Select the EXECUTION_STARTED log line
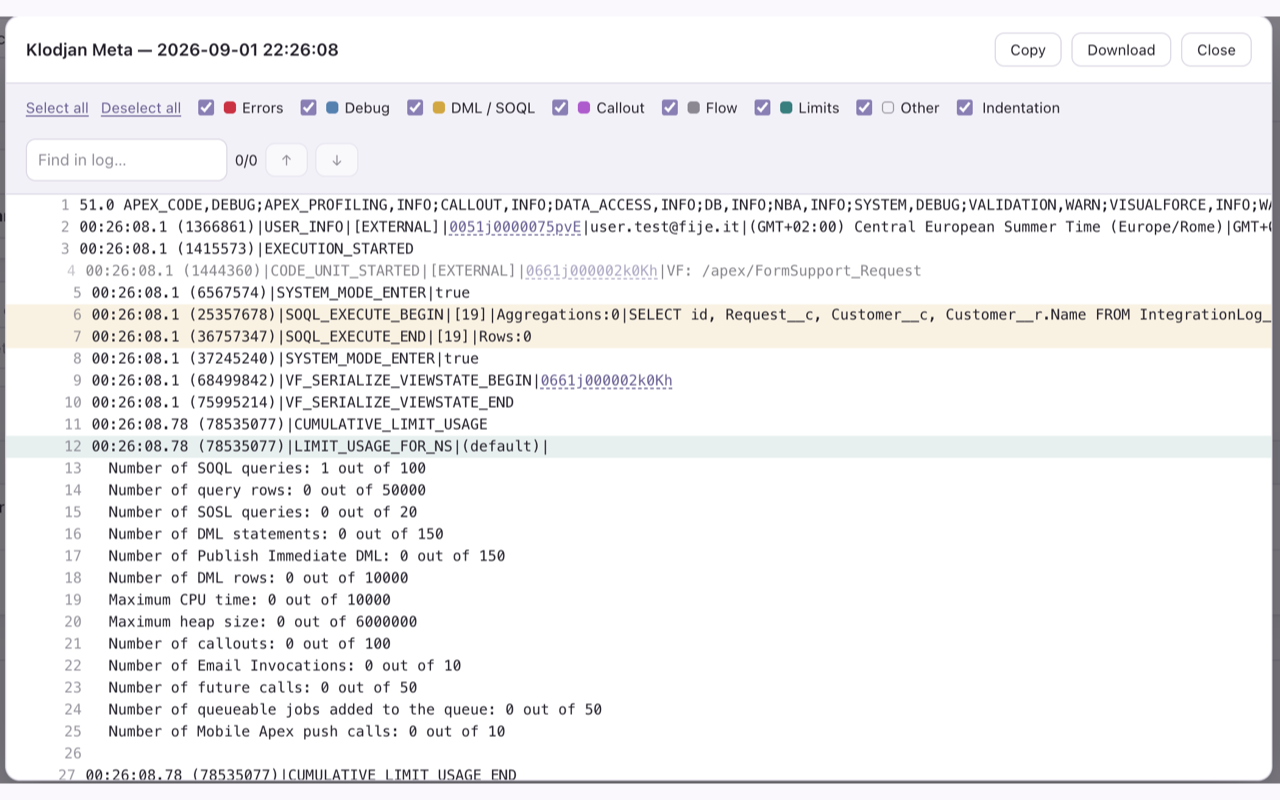The image size is (1280, 800). (640, 249)
